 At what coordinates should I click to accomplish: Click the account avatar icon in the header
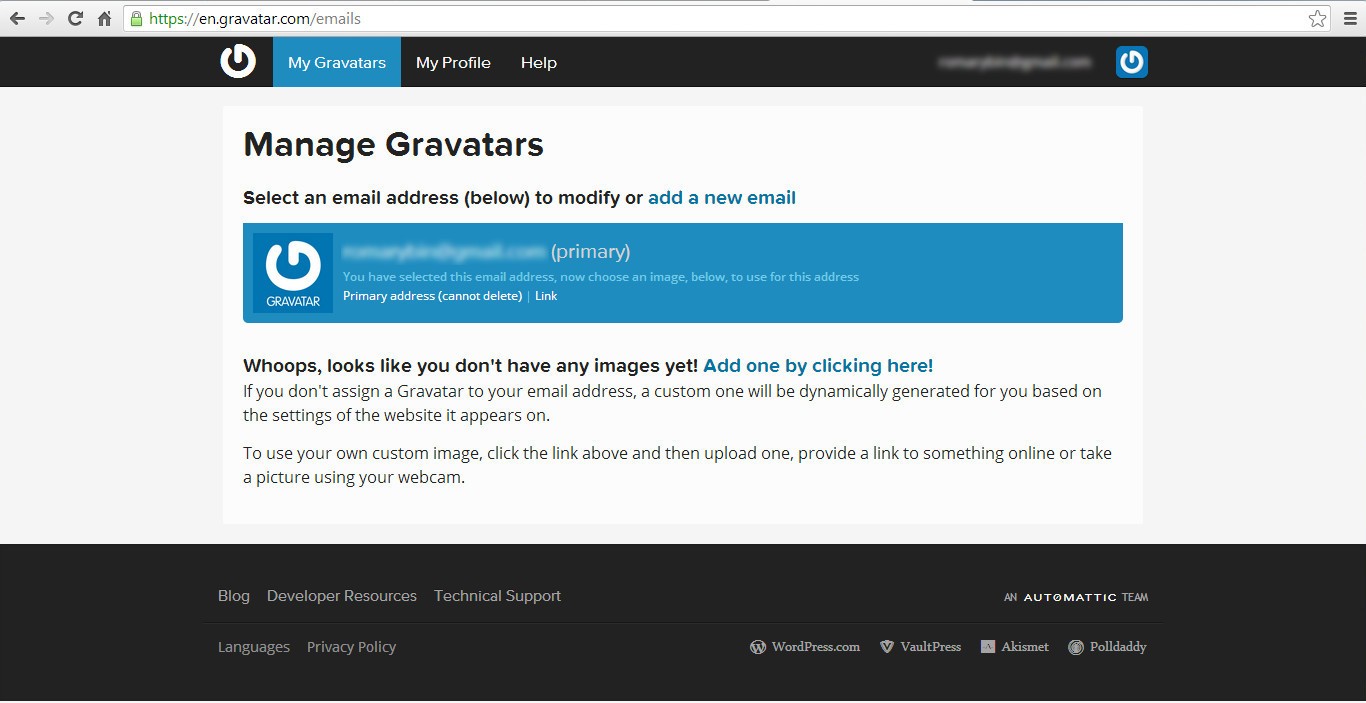pyautogui.click(x=1131, y=62)
